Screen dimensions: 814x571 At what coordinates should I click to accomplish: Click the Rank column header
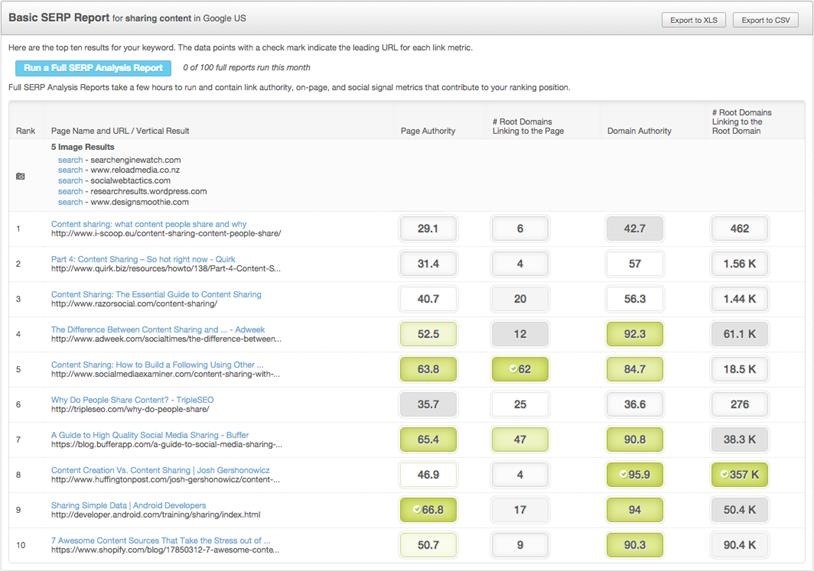[x=25, y=131]
